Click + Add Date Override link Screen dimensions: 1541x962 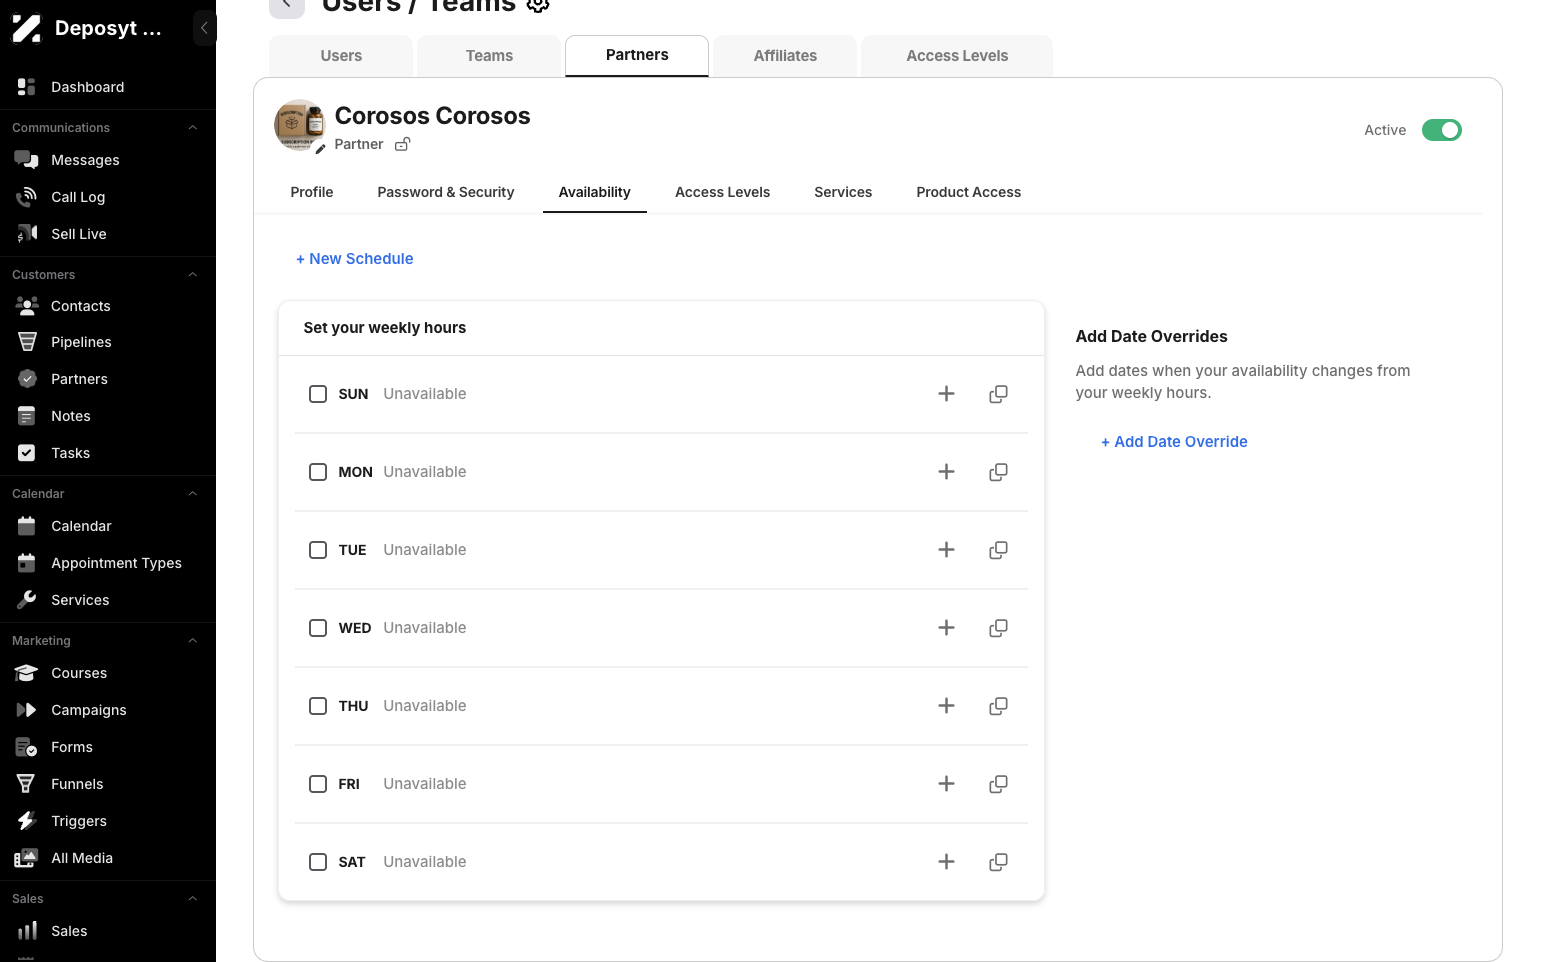click(1174, 442)
